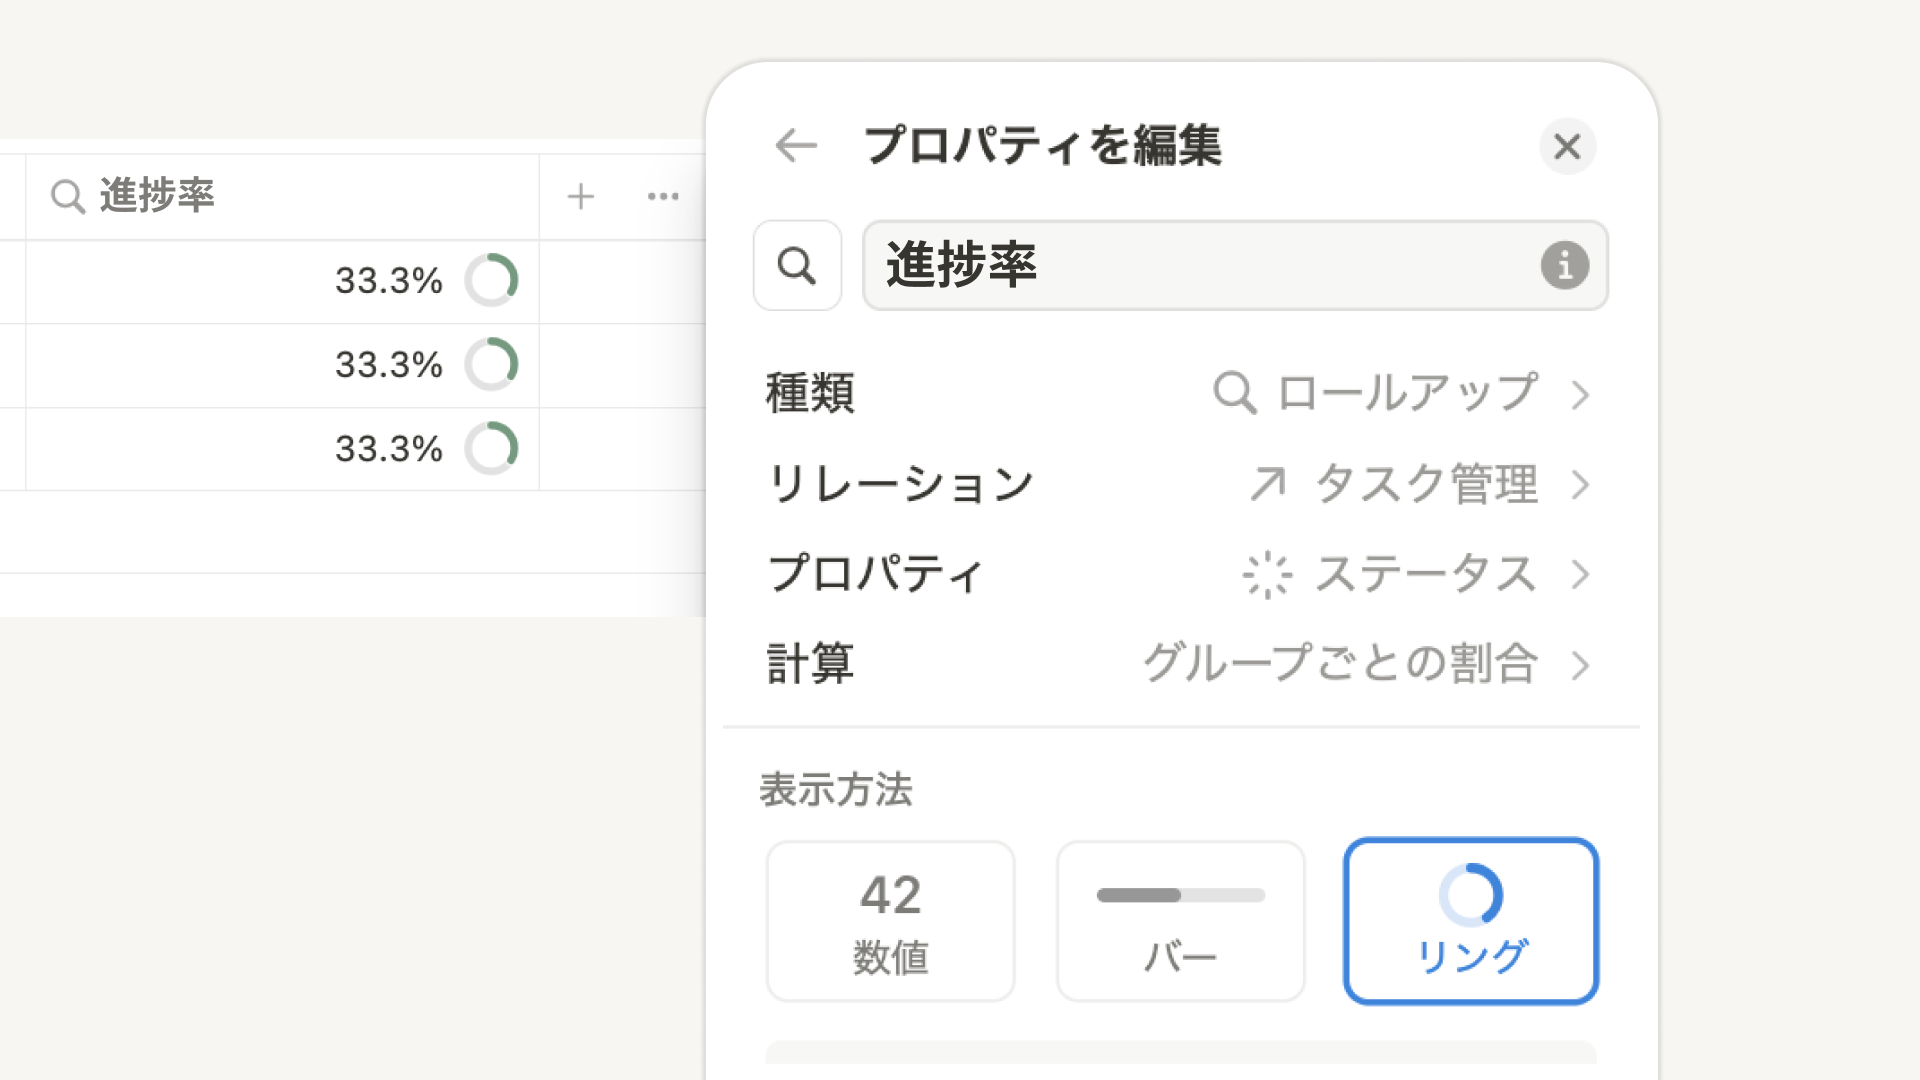Click the 進捗率 property name field
The height and width of the screenshot is (1080, 1920).
pyautogui.click(x=1200, y=266)
